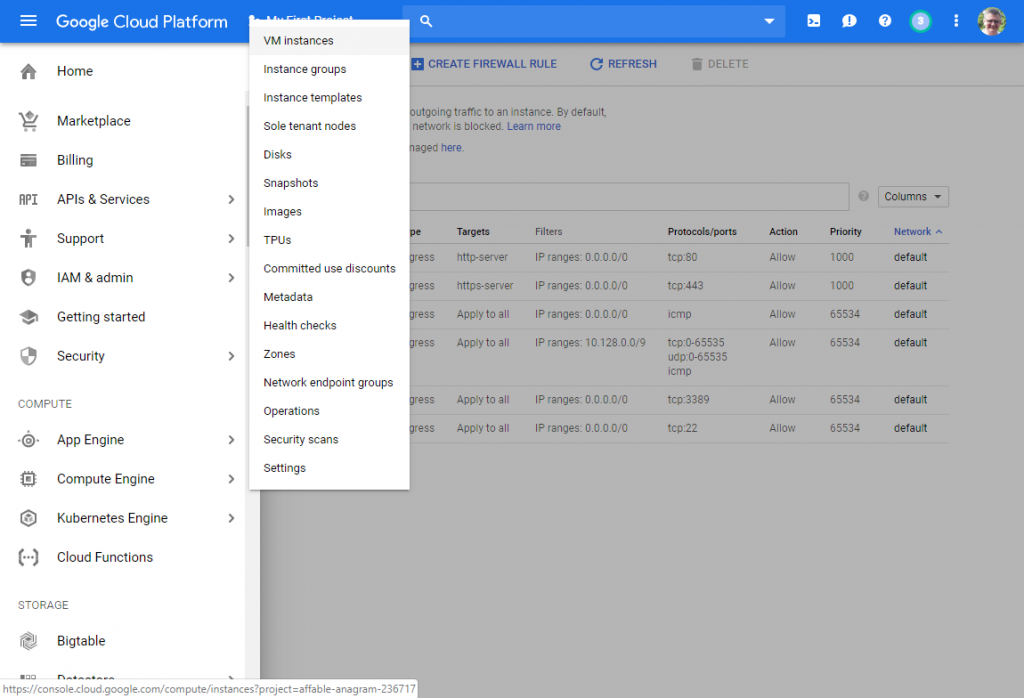The image size is (1024, 698).
Task: Expand Compute Engine submenu chevron
Action: point(231,479)
